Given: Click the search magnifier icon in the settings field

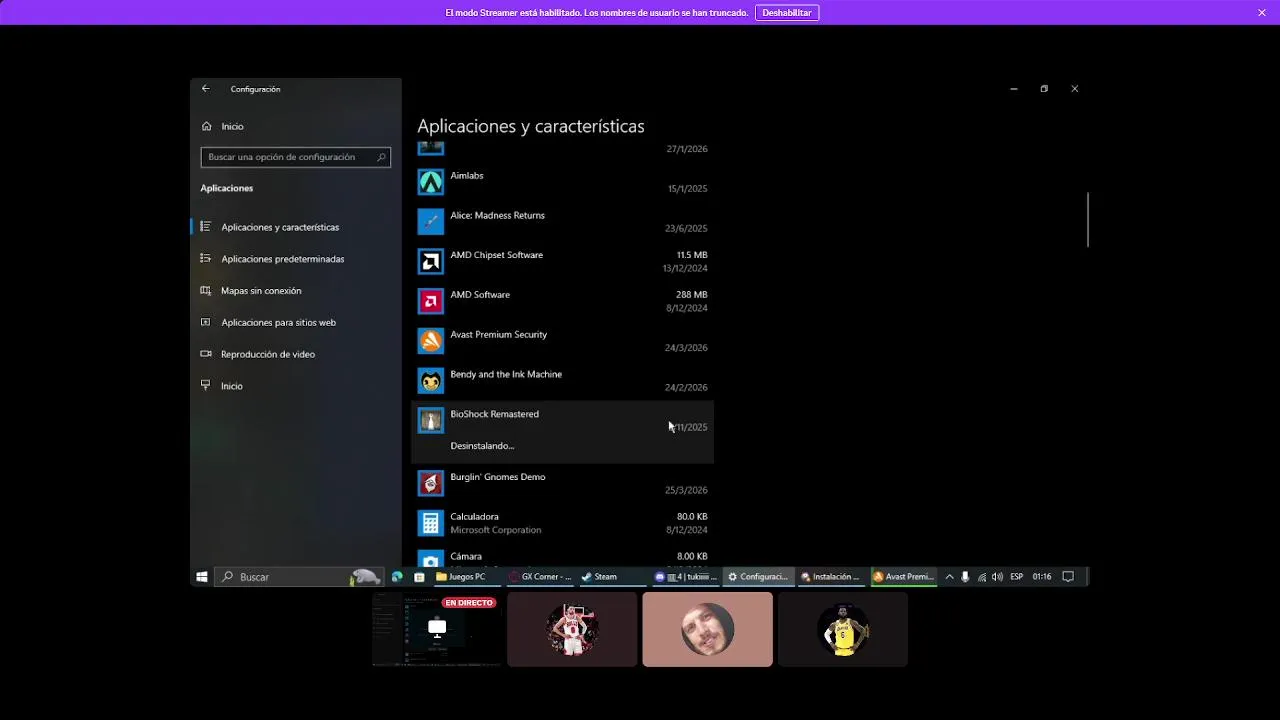Looking at the screenshot, I should tap(381, 157).
